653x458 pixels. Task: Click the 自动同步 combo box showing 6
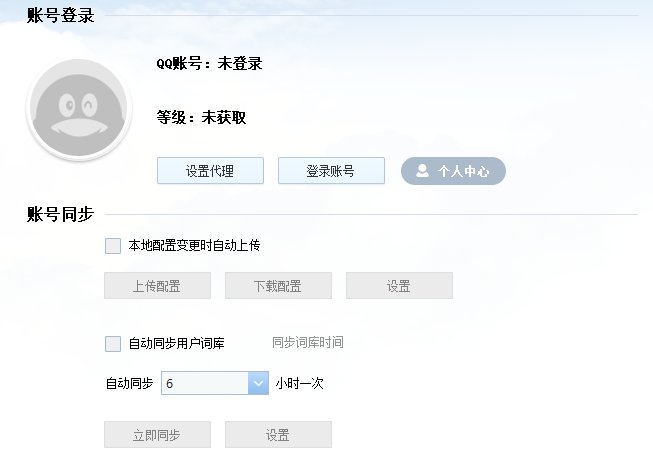204,383
